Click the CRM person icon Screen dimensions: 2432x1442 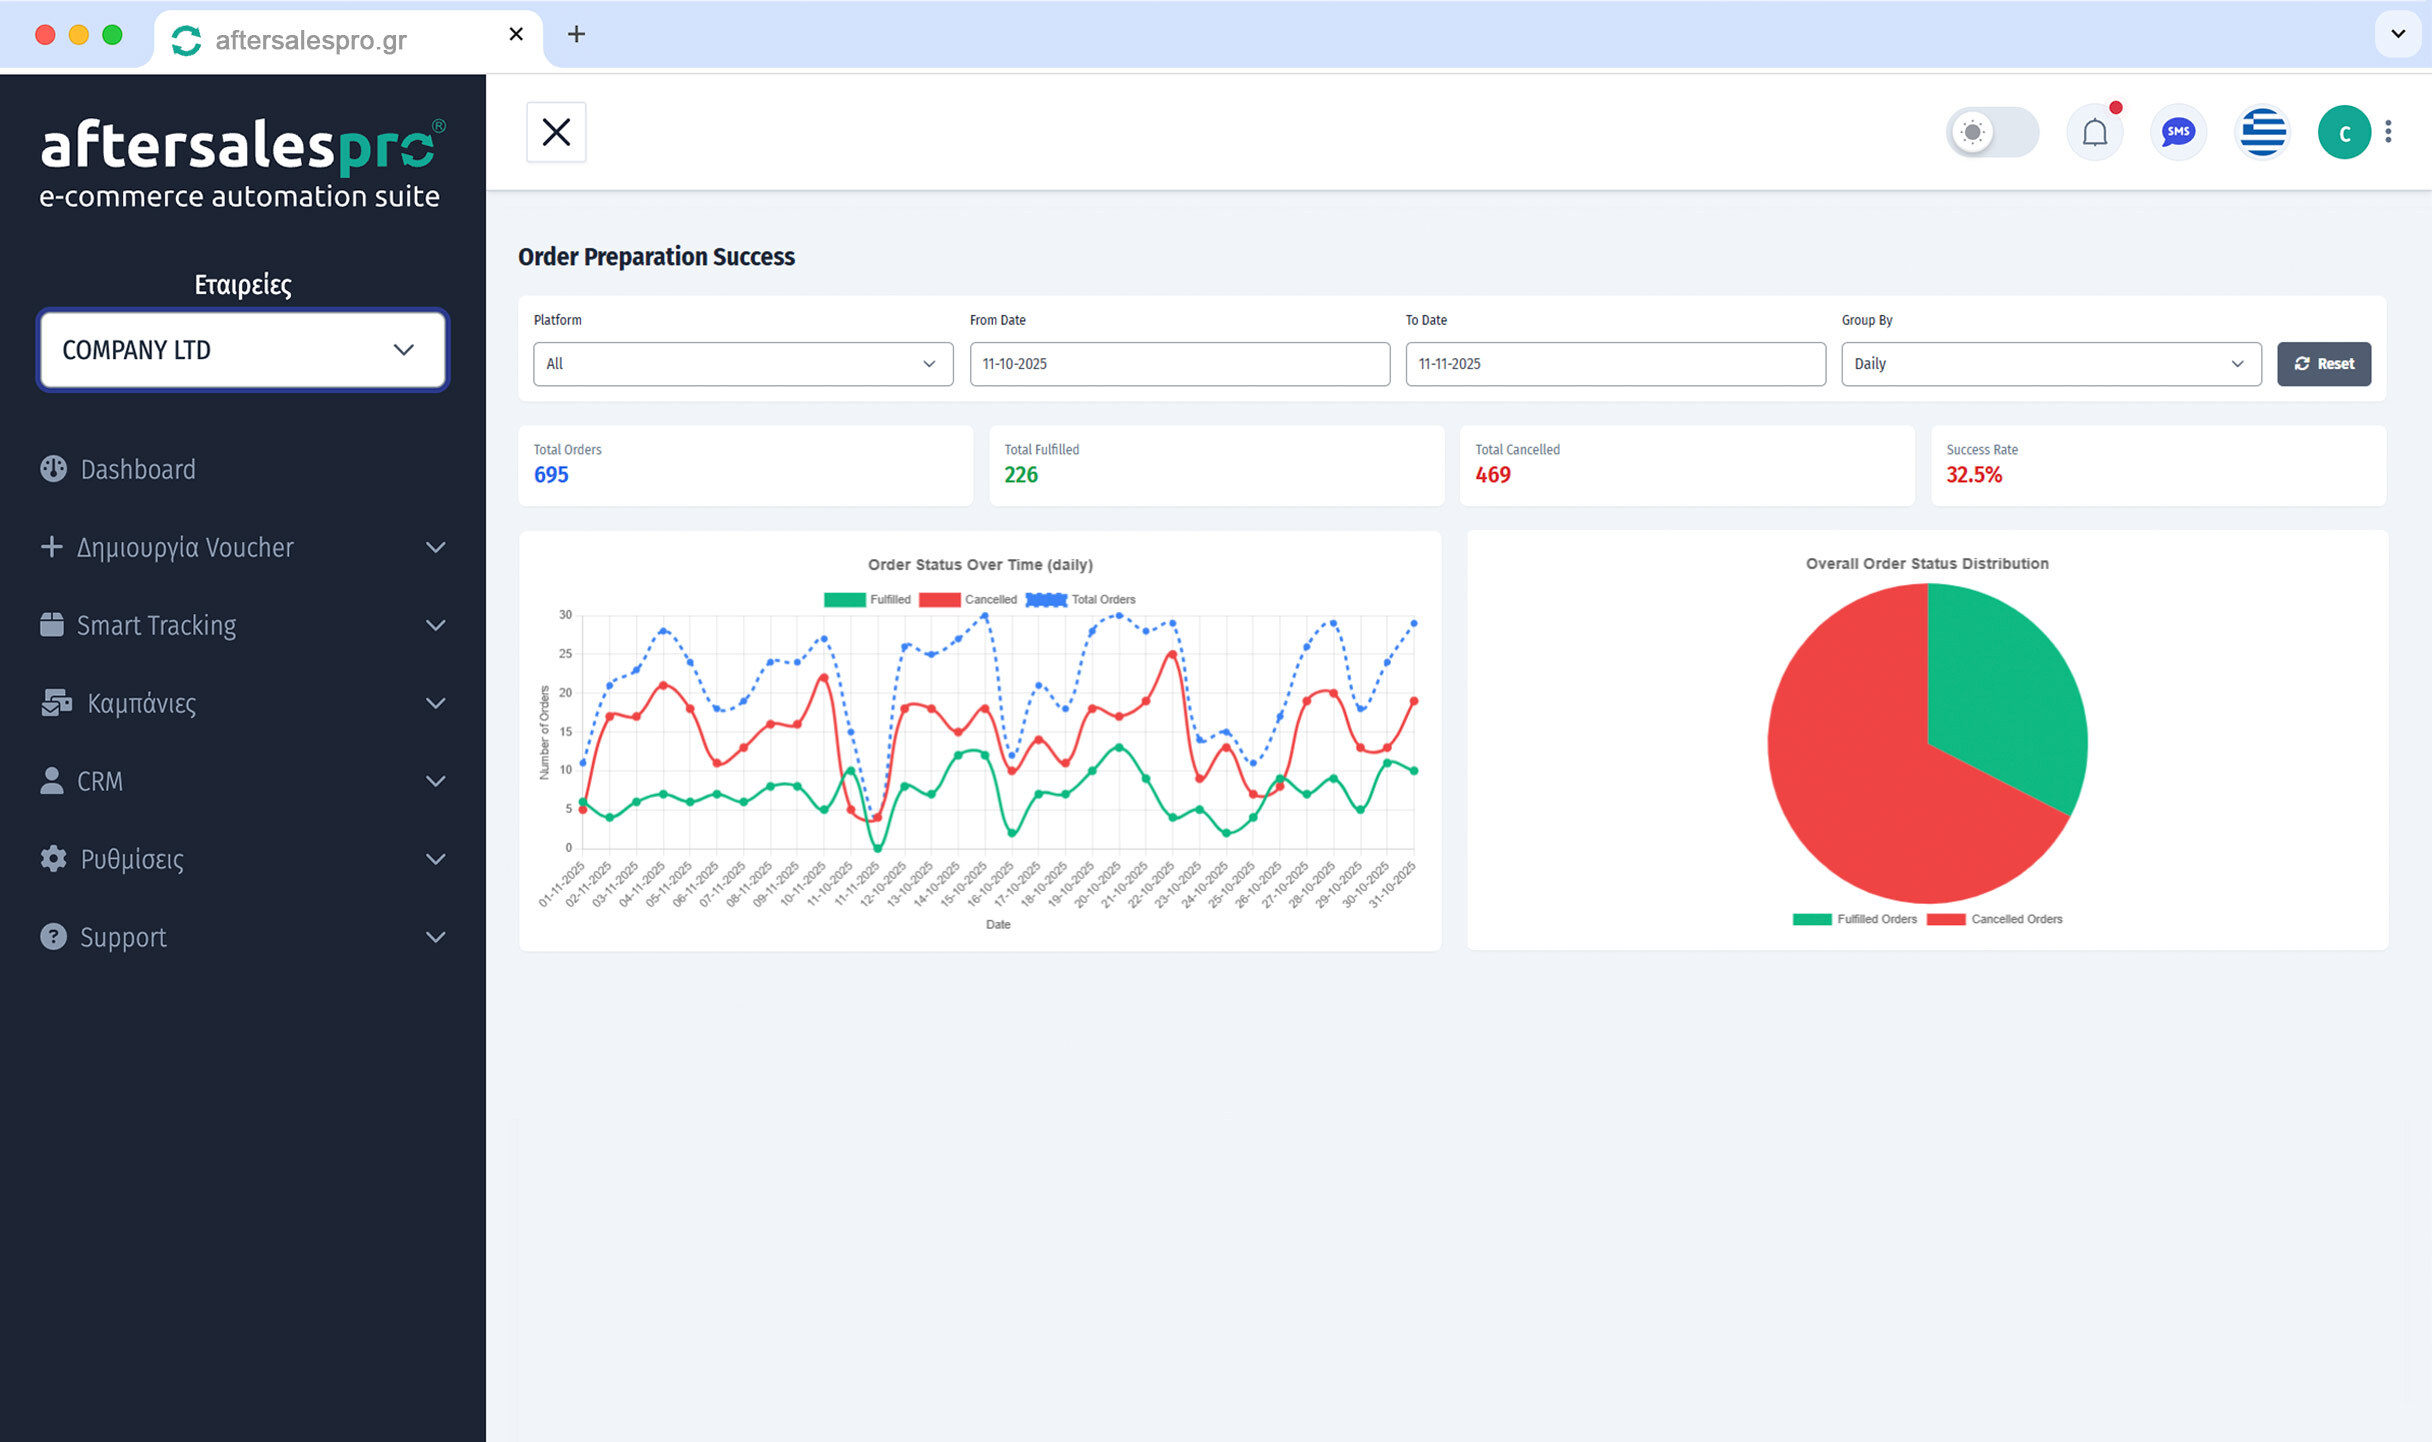pyautogui.click(x=52, y=780)
